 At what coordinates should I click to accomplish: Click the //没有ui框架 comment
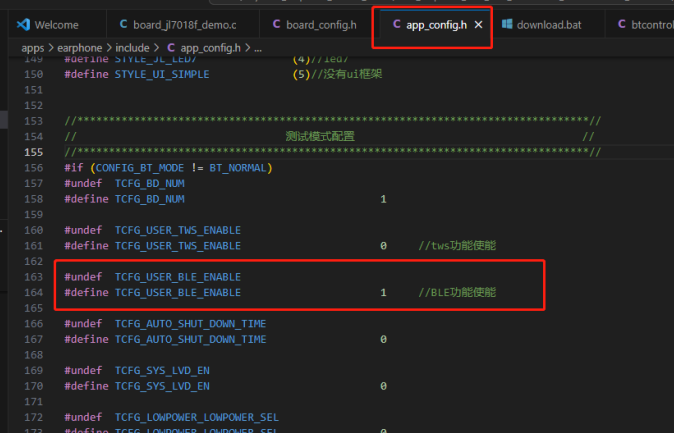346,74
